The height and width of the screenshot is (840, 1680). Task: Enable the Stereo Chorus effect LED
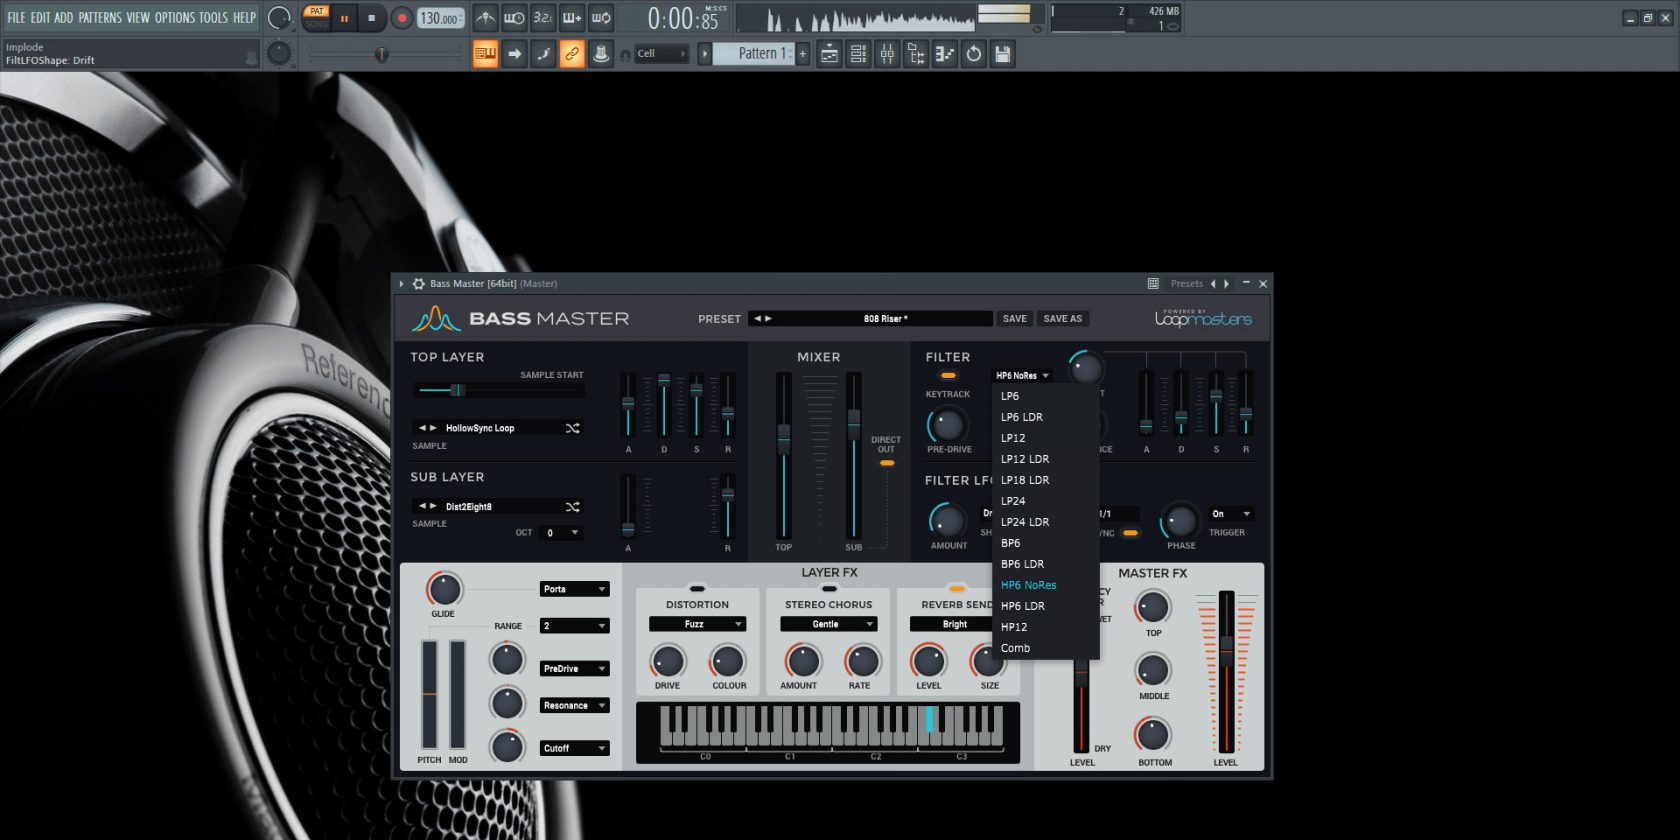829,589
